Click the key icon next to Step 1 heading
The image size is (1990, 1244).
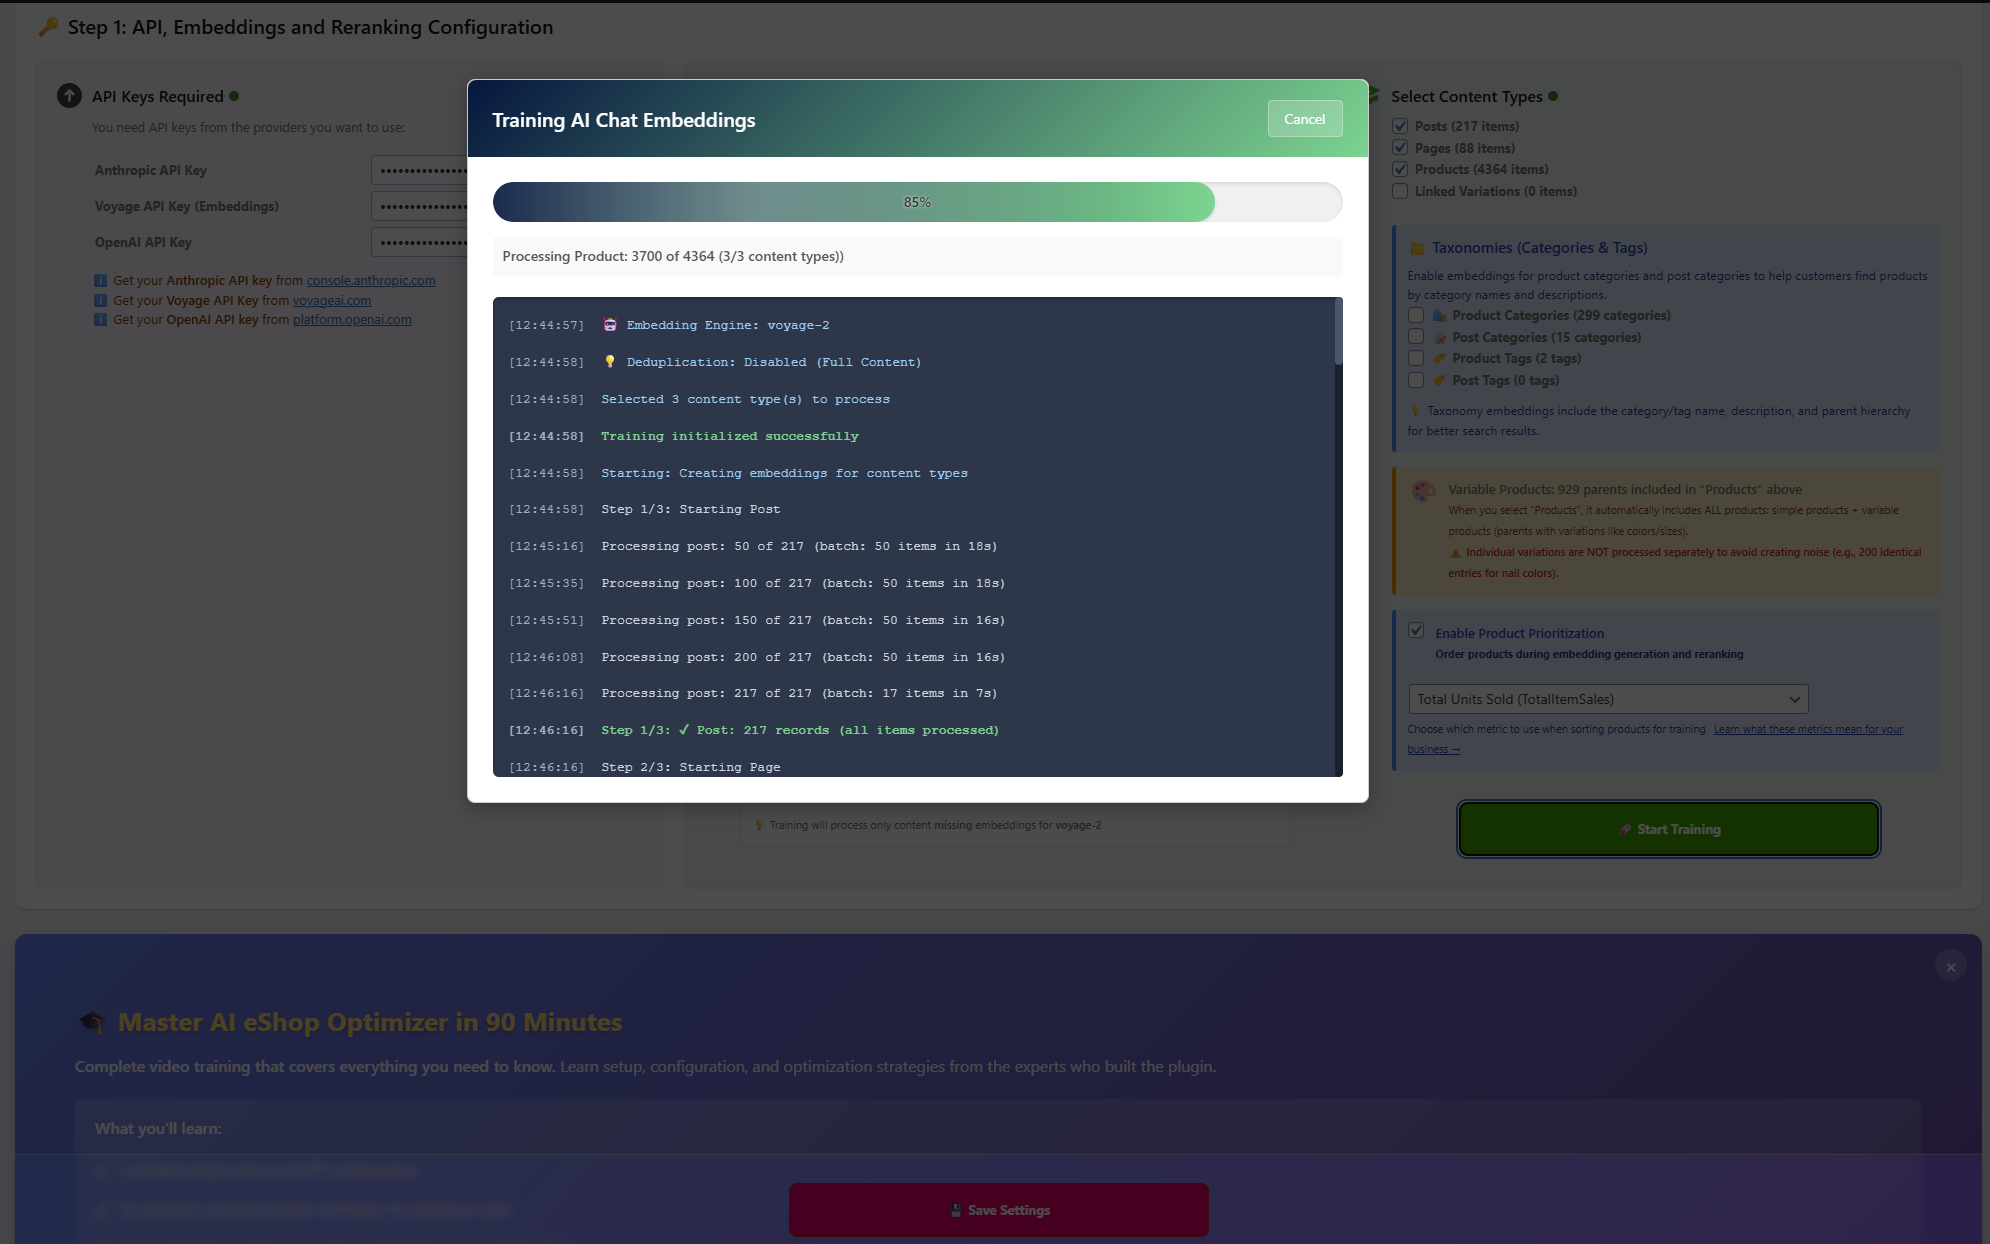(48, 27)
